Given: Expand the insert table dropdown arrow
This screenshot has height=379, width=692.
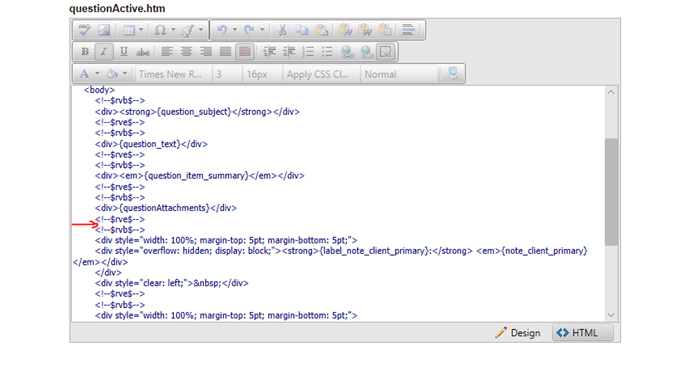Looking at the screenshot, I should [141, 30].
